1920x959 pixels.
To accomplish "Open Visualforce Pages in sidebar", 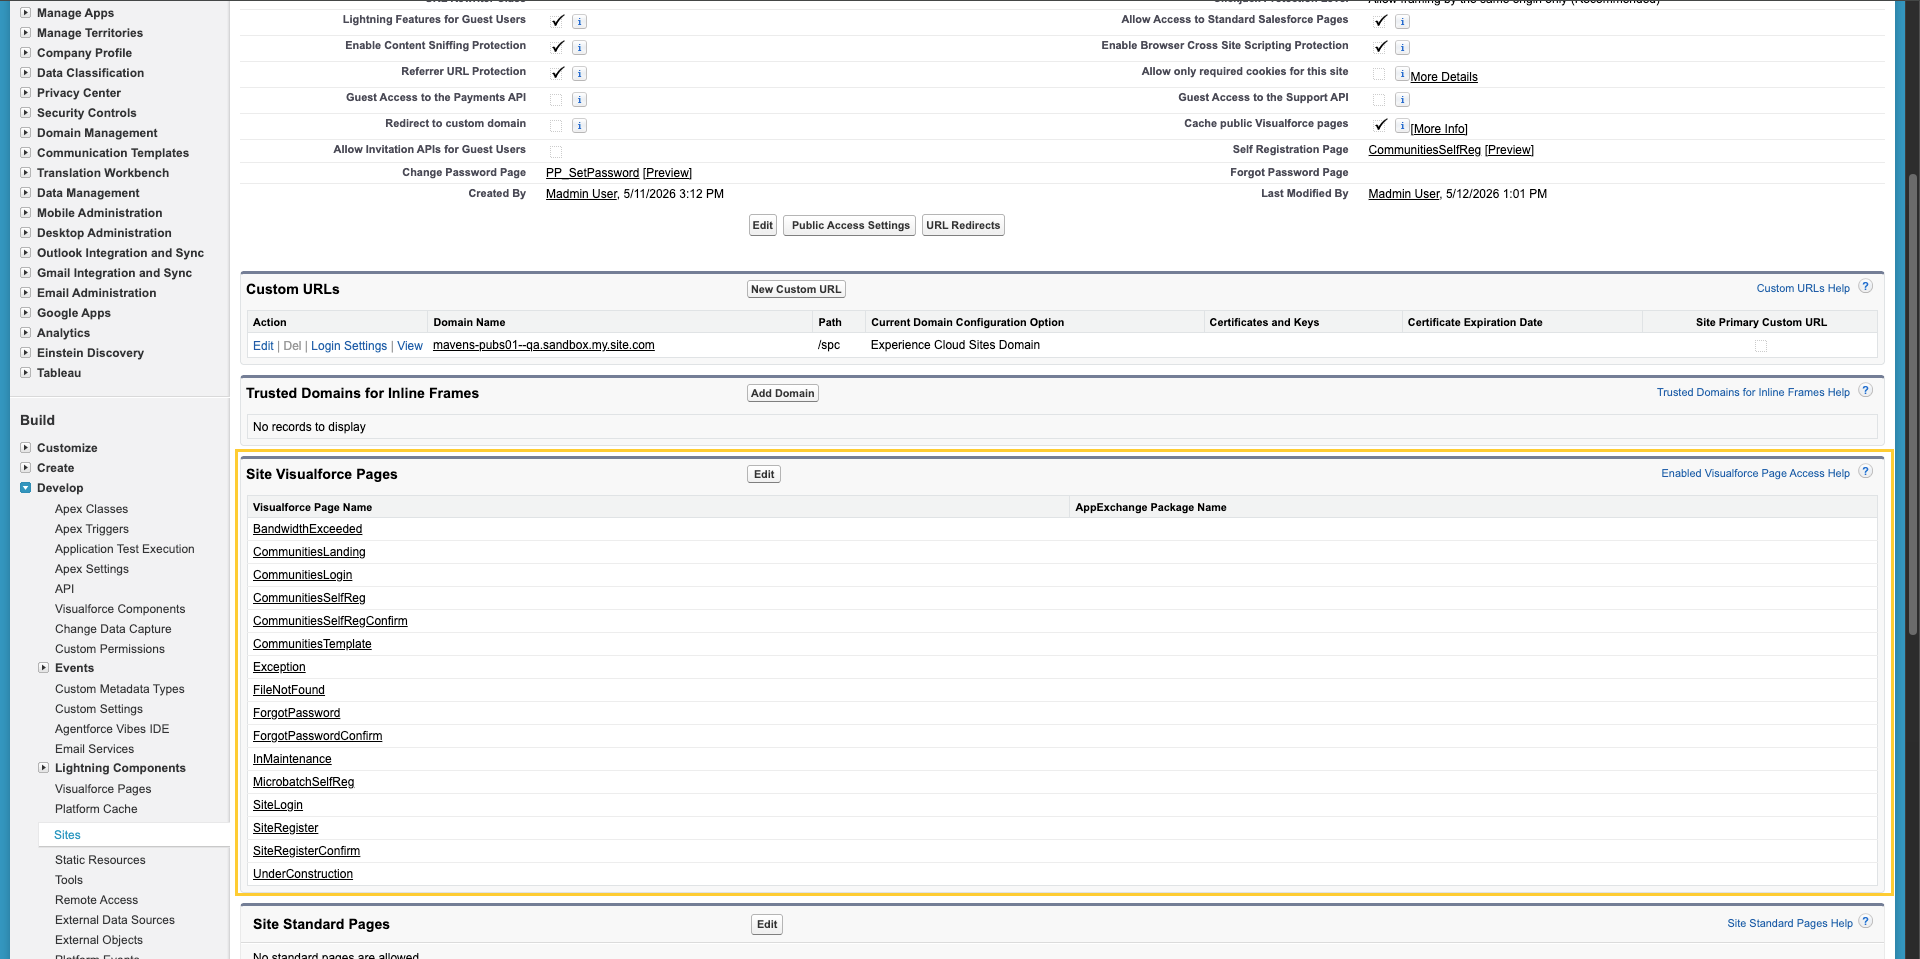I will coord(103,789).
